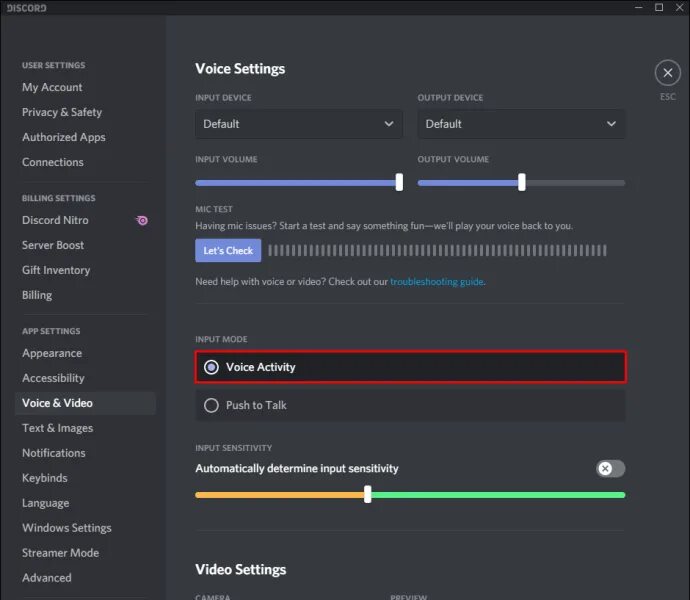Maximize the Discord window
The height and width of the screenshot is (600, 690).
[659, 7]
